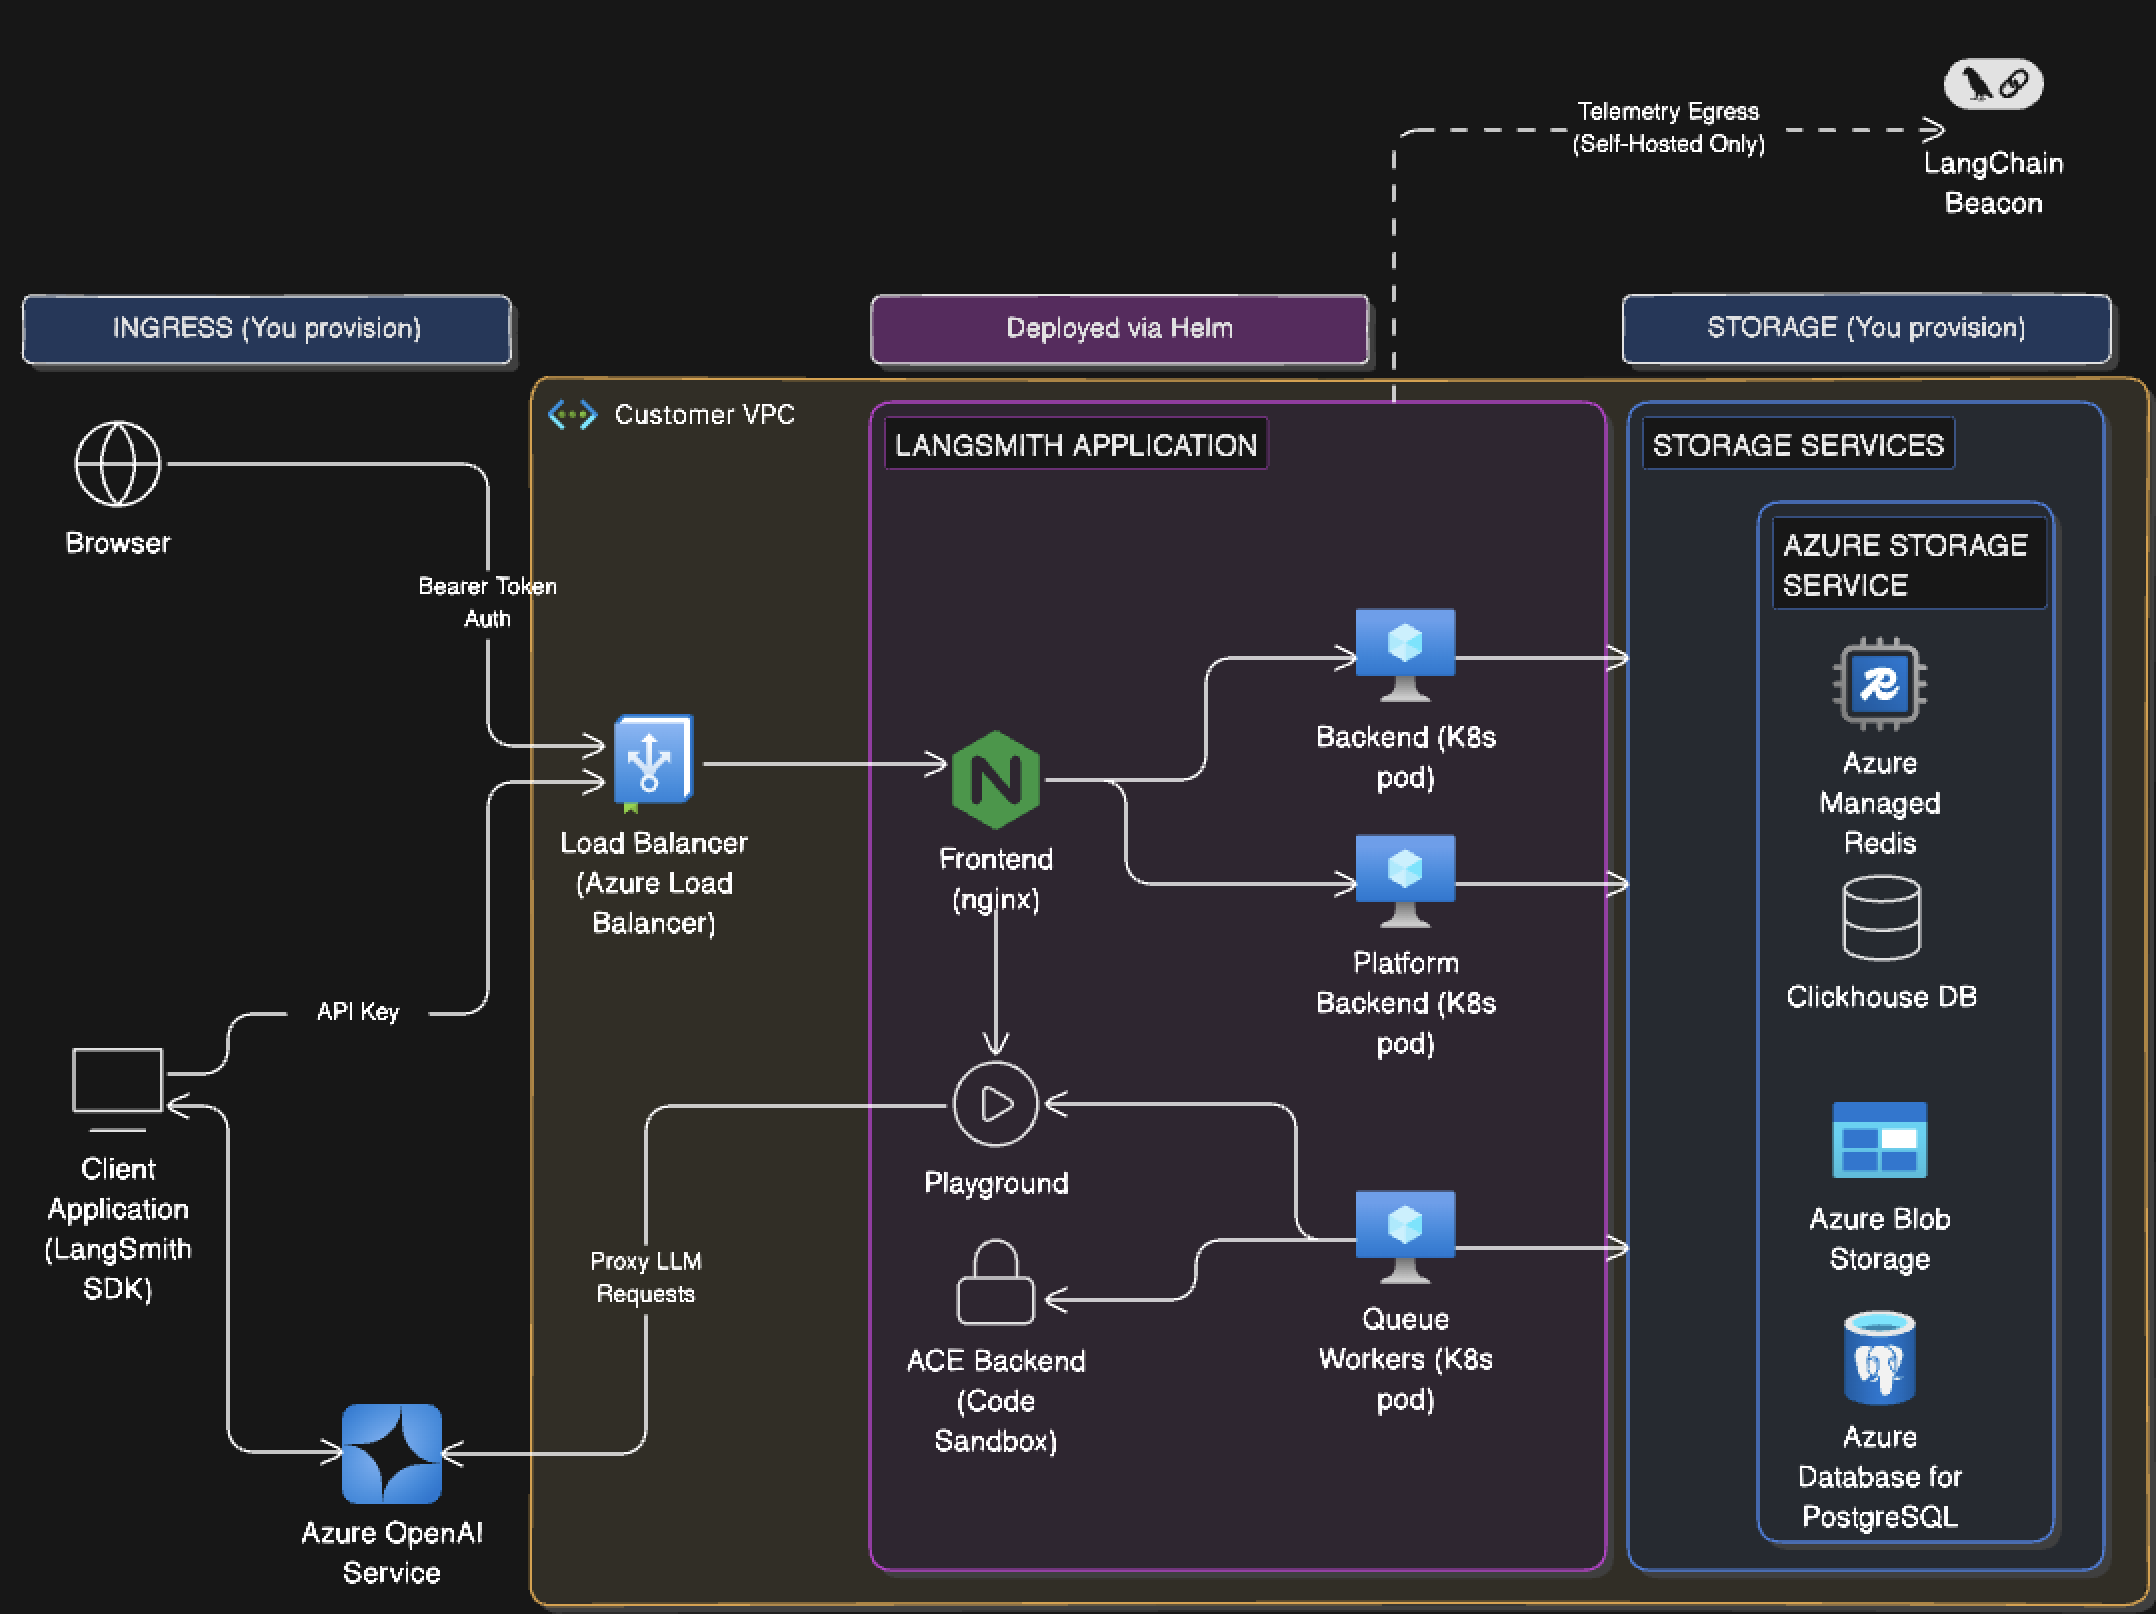
Task: Click the Client Application monitor icon
Action: [118, 1089]
